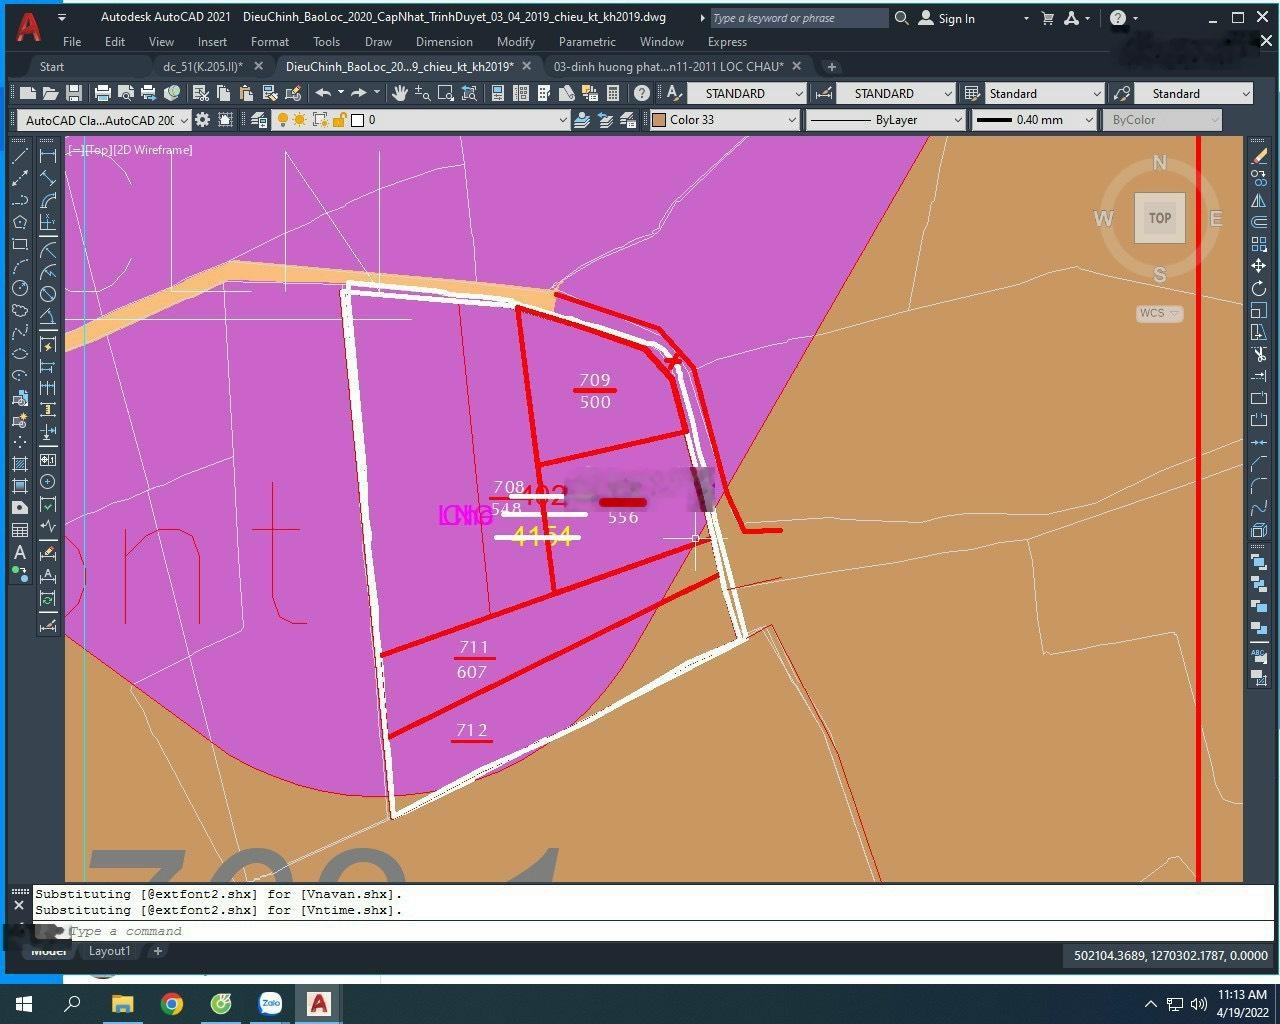Select the Move tool in modify toolbar
1280x1024 pixels.
point(1259,266)
